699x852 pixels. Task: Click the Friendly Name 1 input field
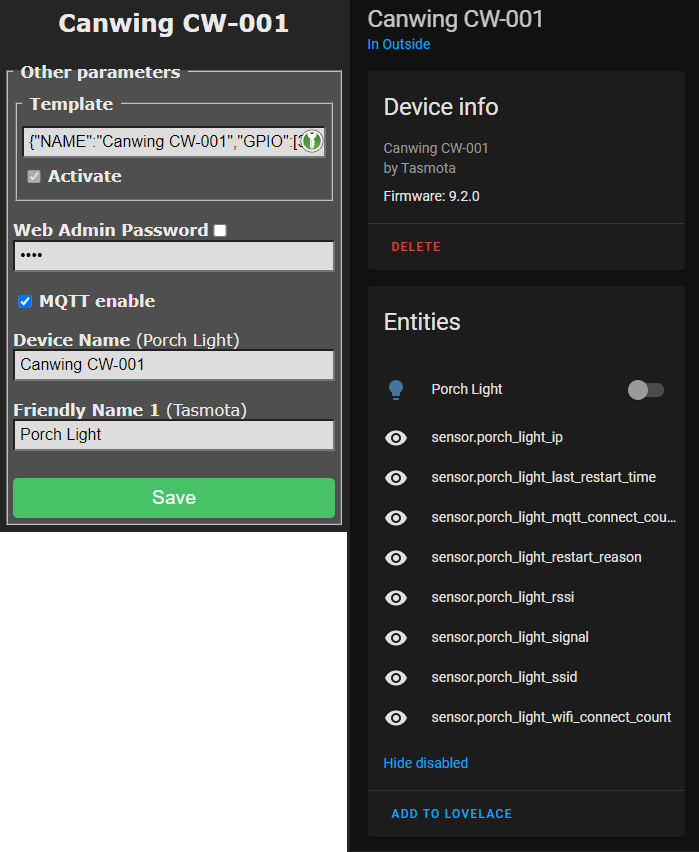click(173, 435)
